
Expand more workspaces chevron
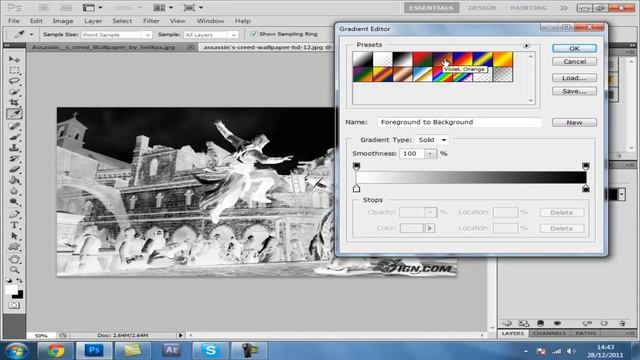[564, 8]
